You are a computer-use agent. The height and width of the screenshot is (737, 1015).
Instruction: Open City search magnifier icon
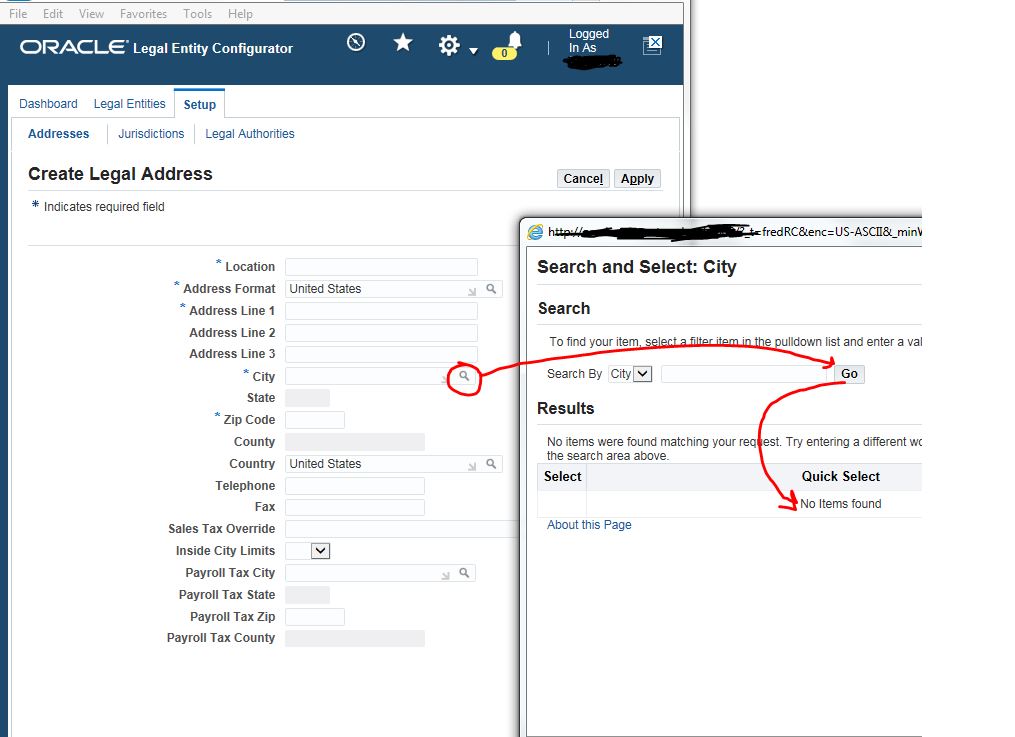coord(464,375)
